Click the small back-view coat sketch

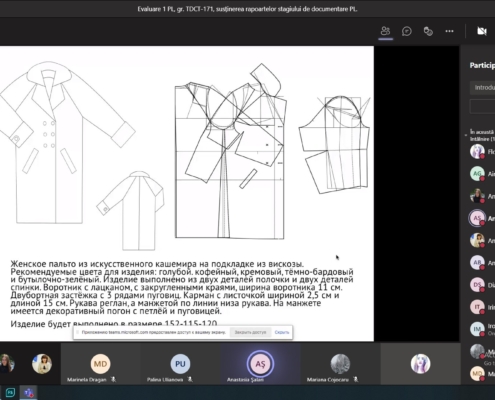[x=131, y=211]
